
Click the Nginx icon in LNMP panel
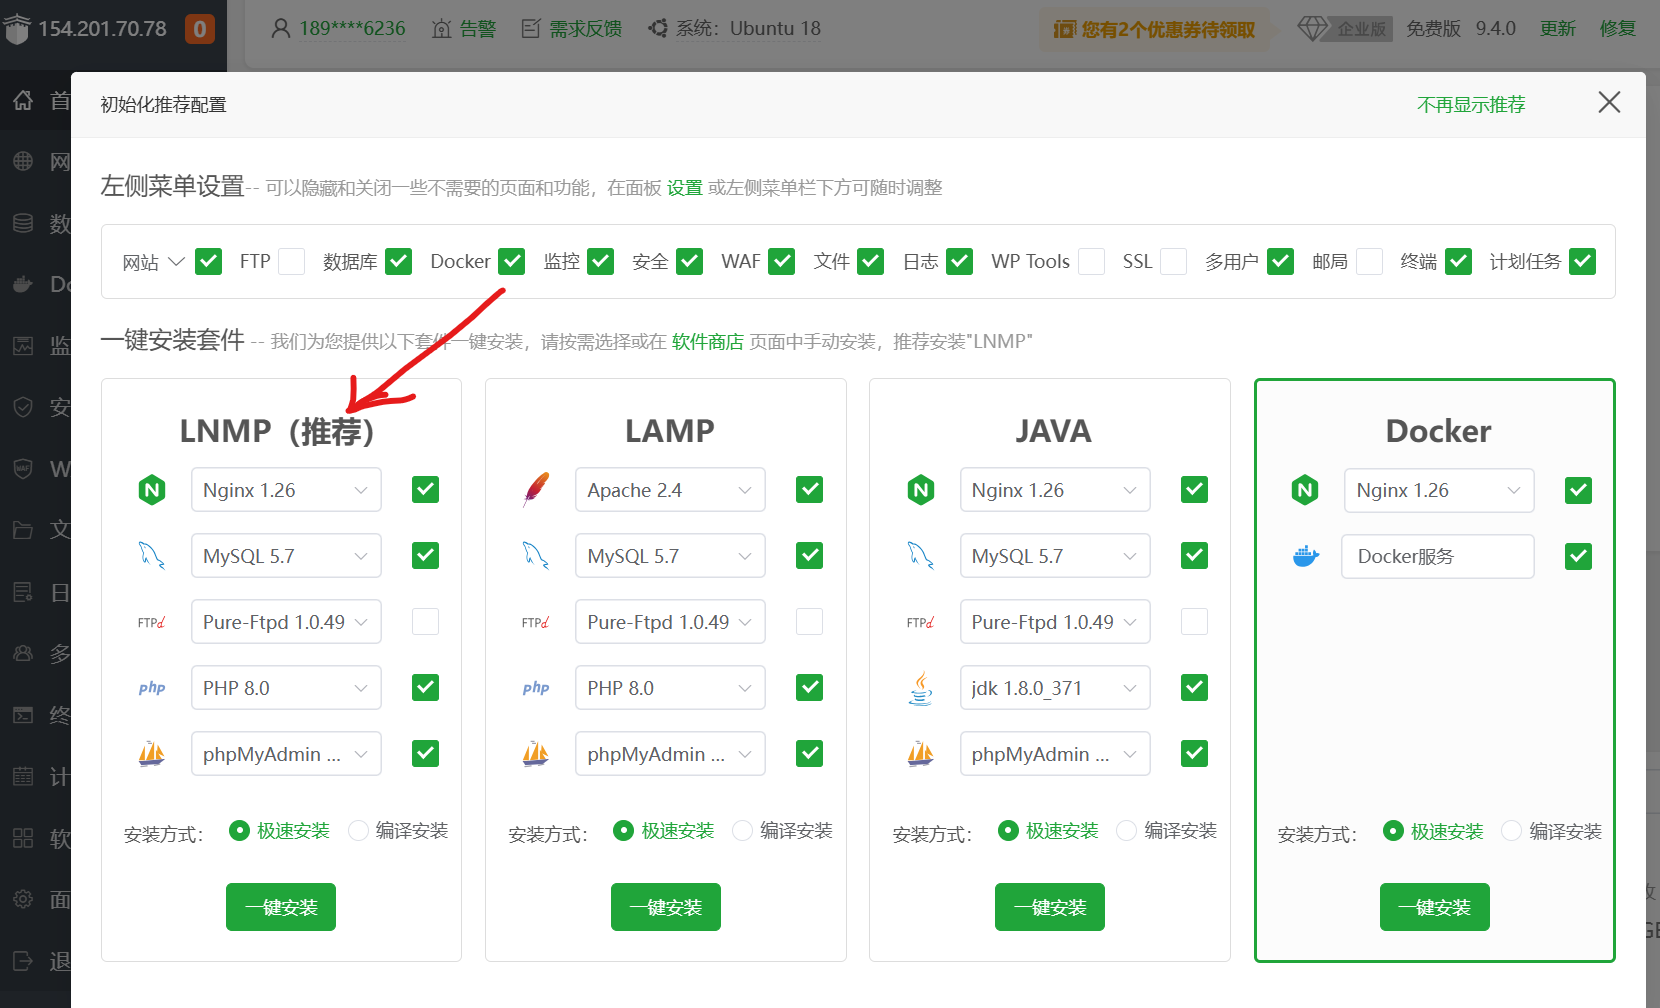point(152,490)
